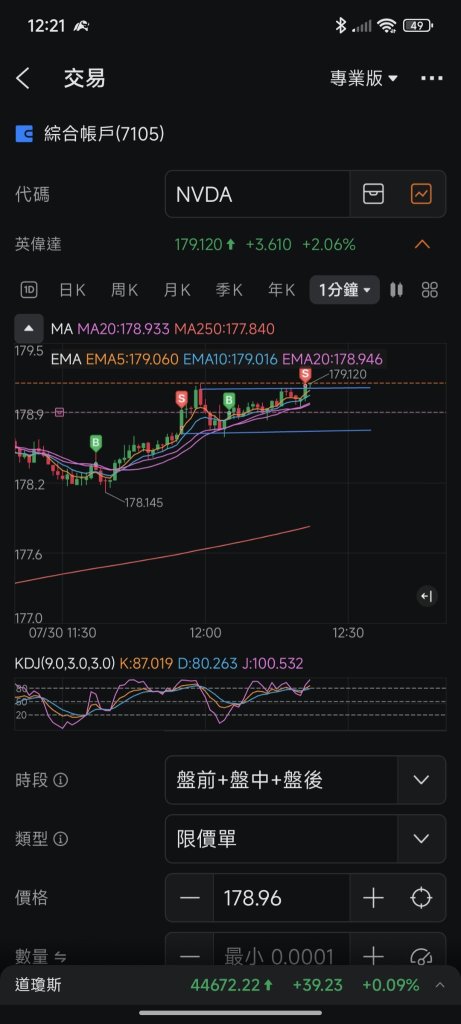
Task: Open the candlestick chart style icon
Action: [x=396, y=290]
